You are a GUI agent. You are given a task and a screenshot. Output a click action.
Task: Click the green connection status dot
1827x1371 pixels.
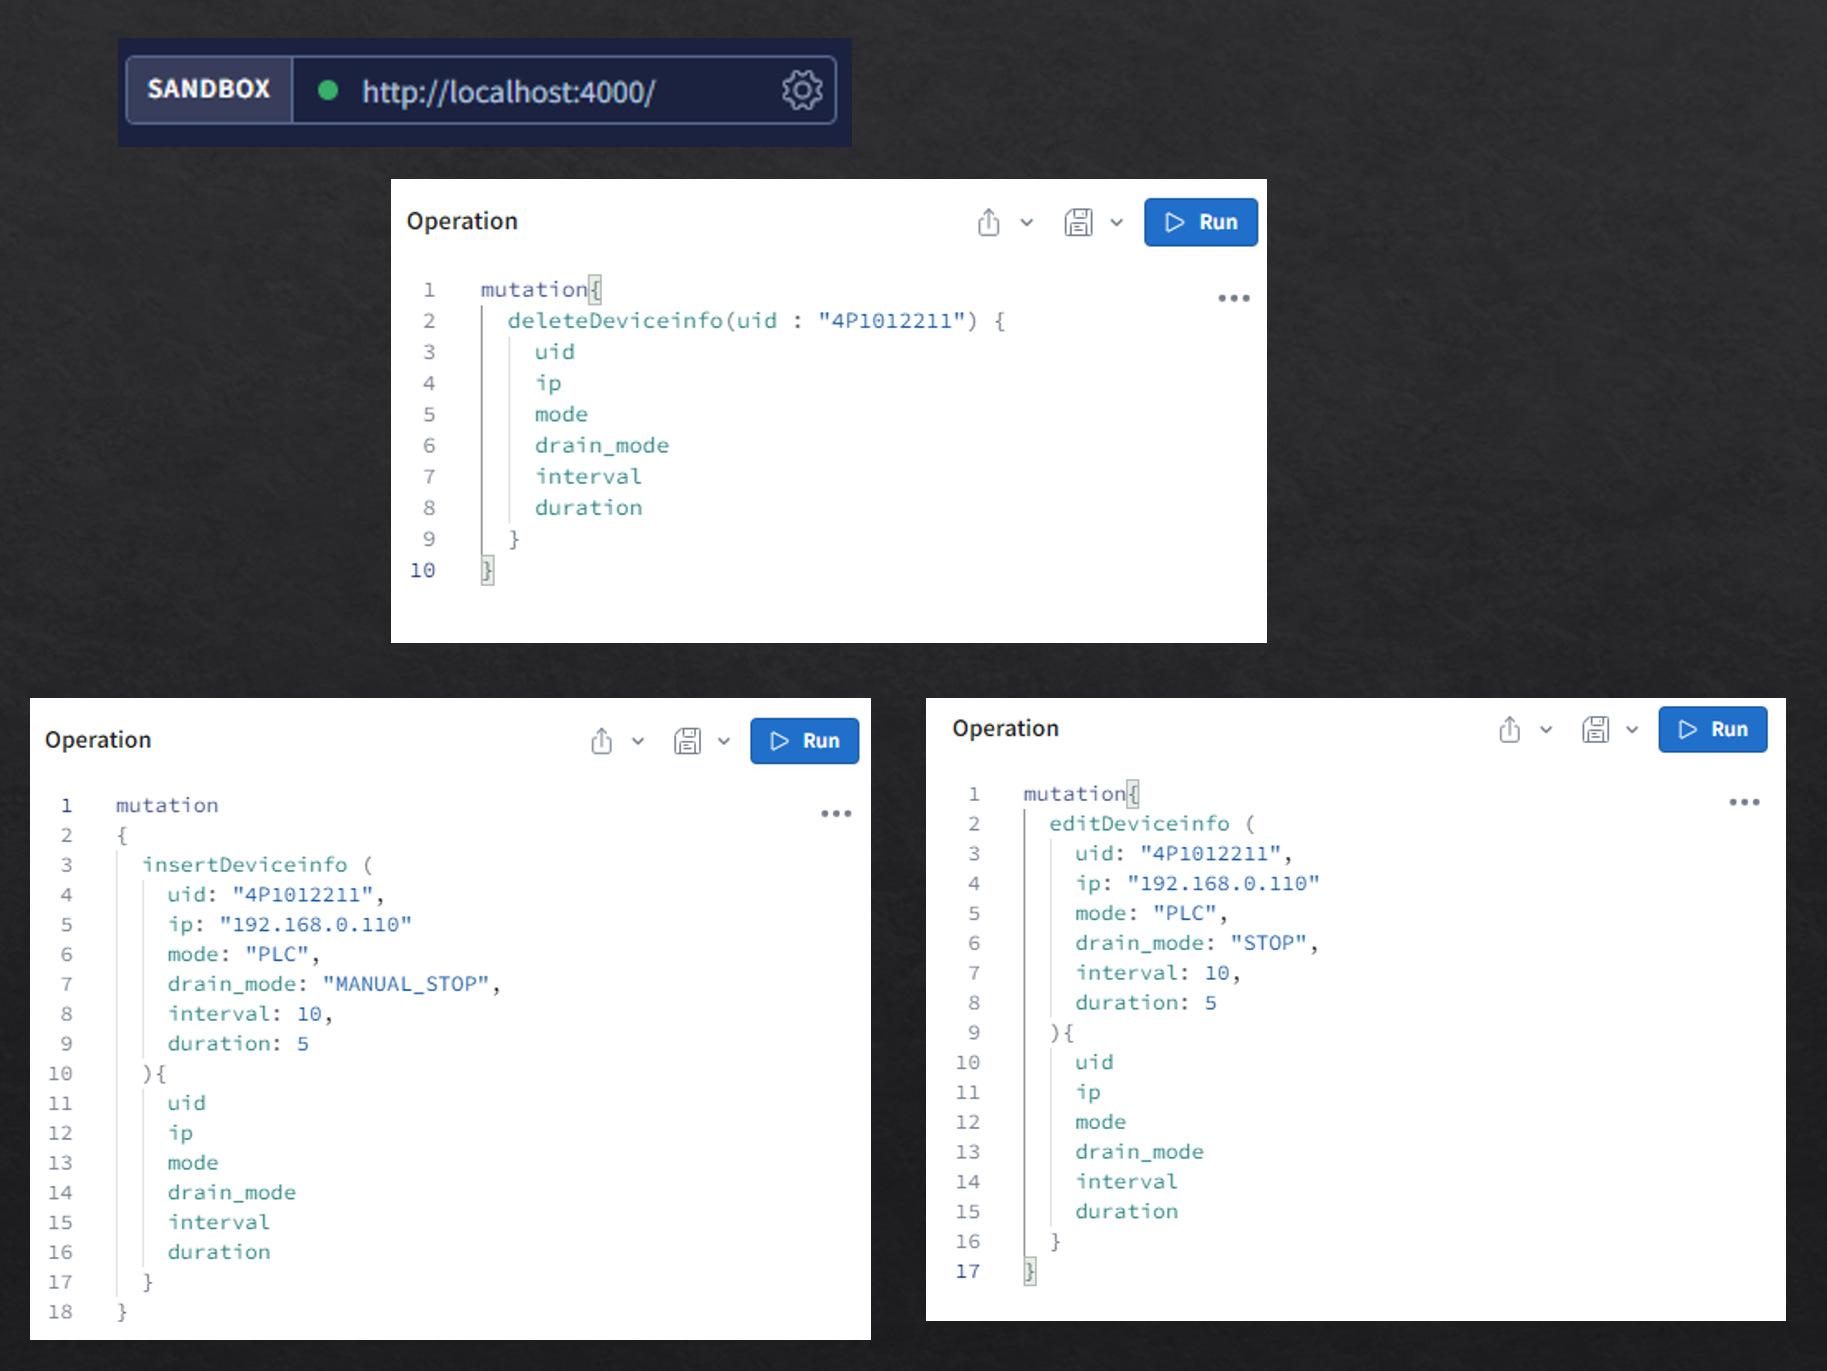pyautogui.click(x=327, y=91)
